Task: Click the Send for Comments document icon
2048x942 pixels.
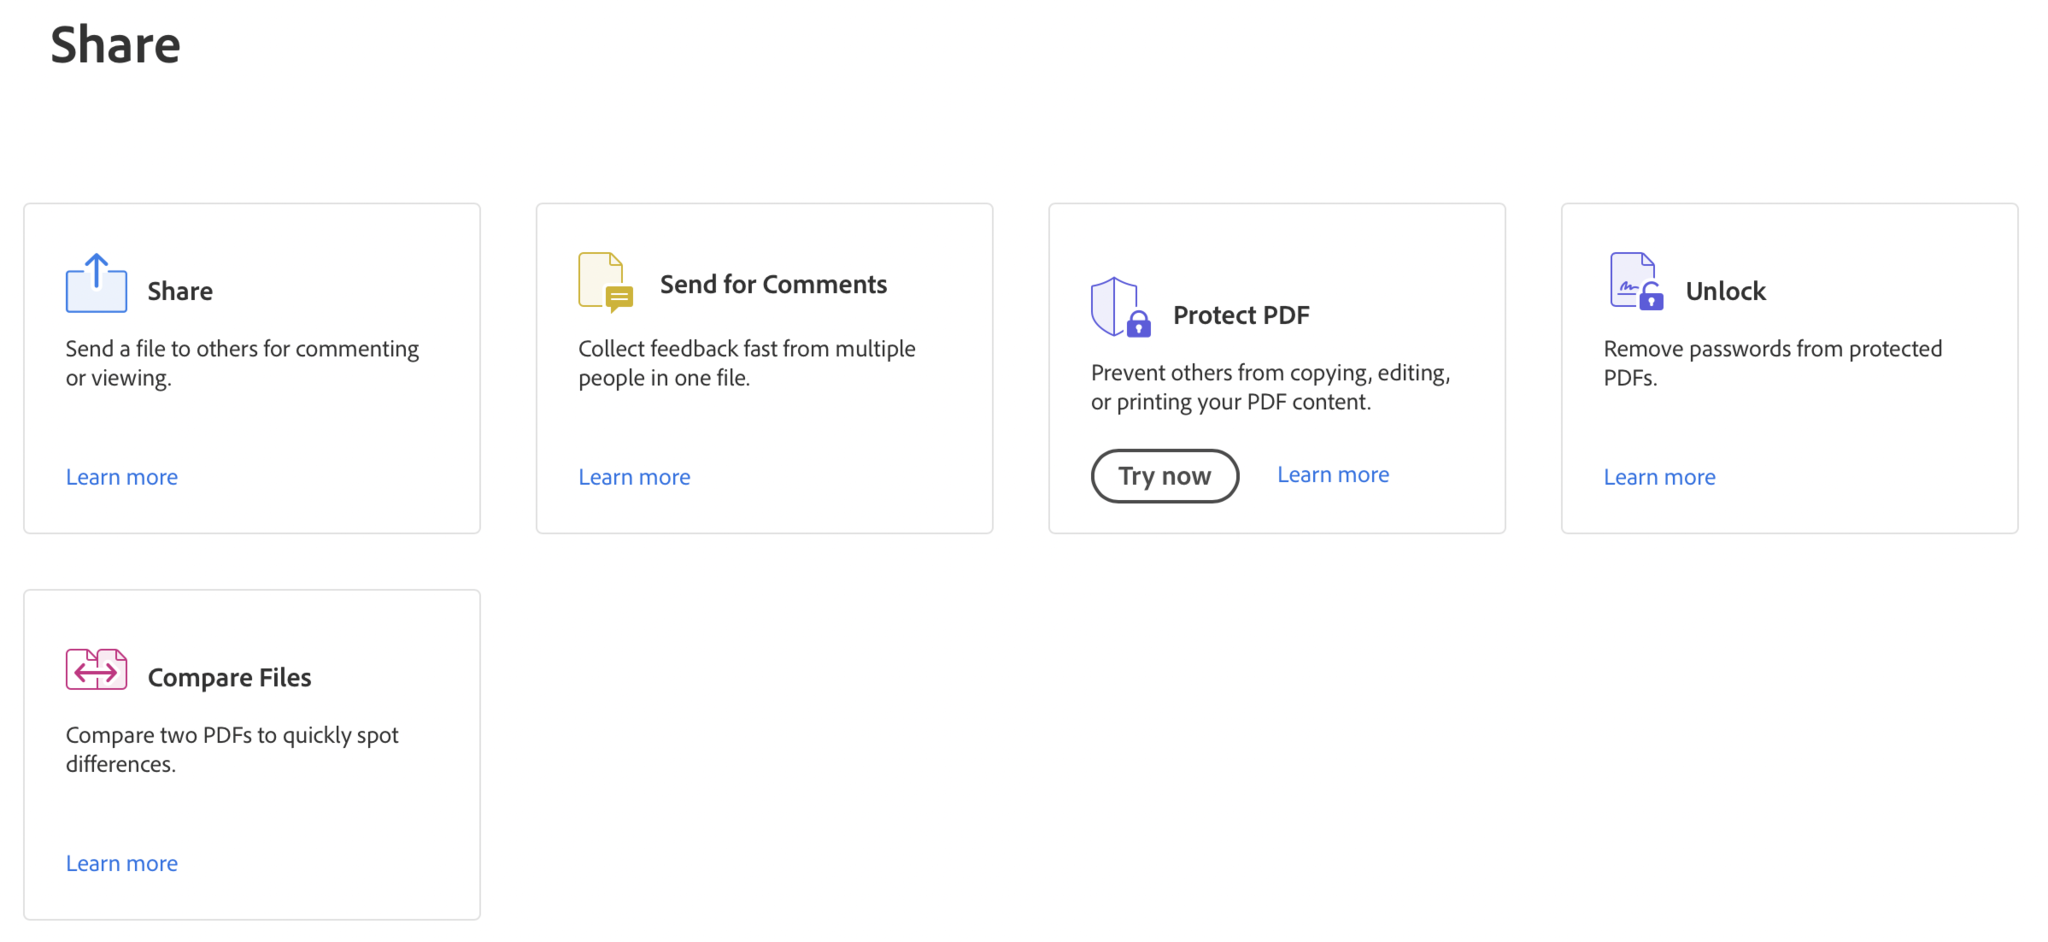Action: [x=605, y=282]
